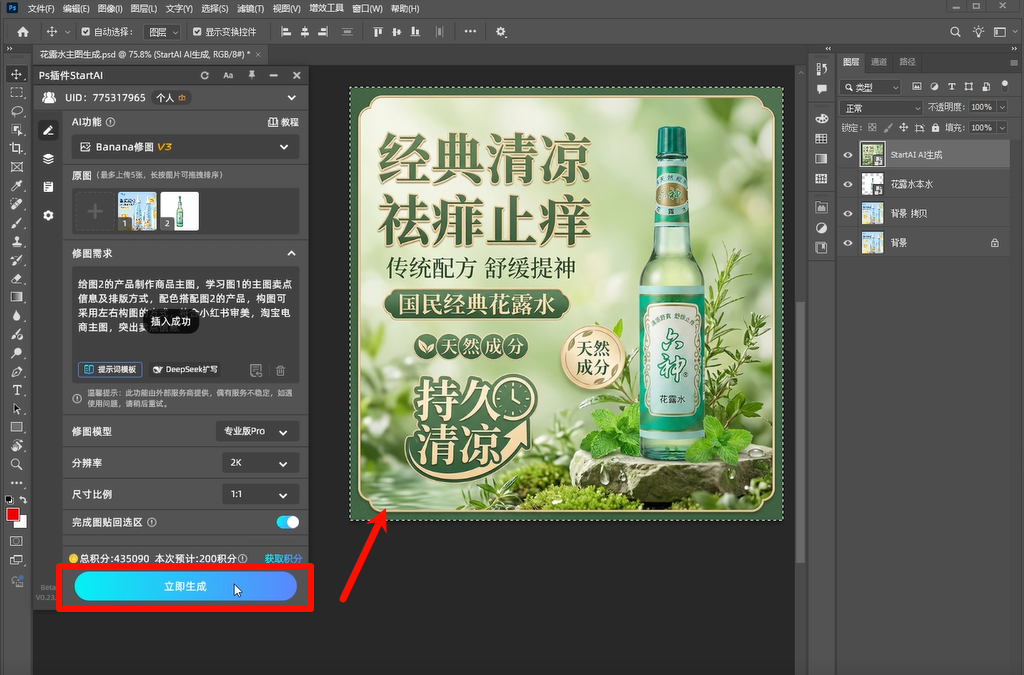Switch to the 通道 tab
Image resolution: width=1024 pixels, height=675 pixels.
[x=878, y=63]
